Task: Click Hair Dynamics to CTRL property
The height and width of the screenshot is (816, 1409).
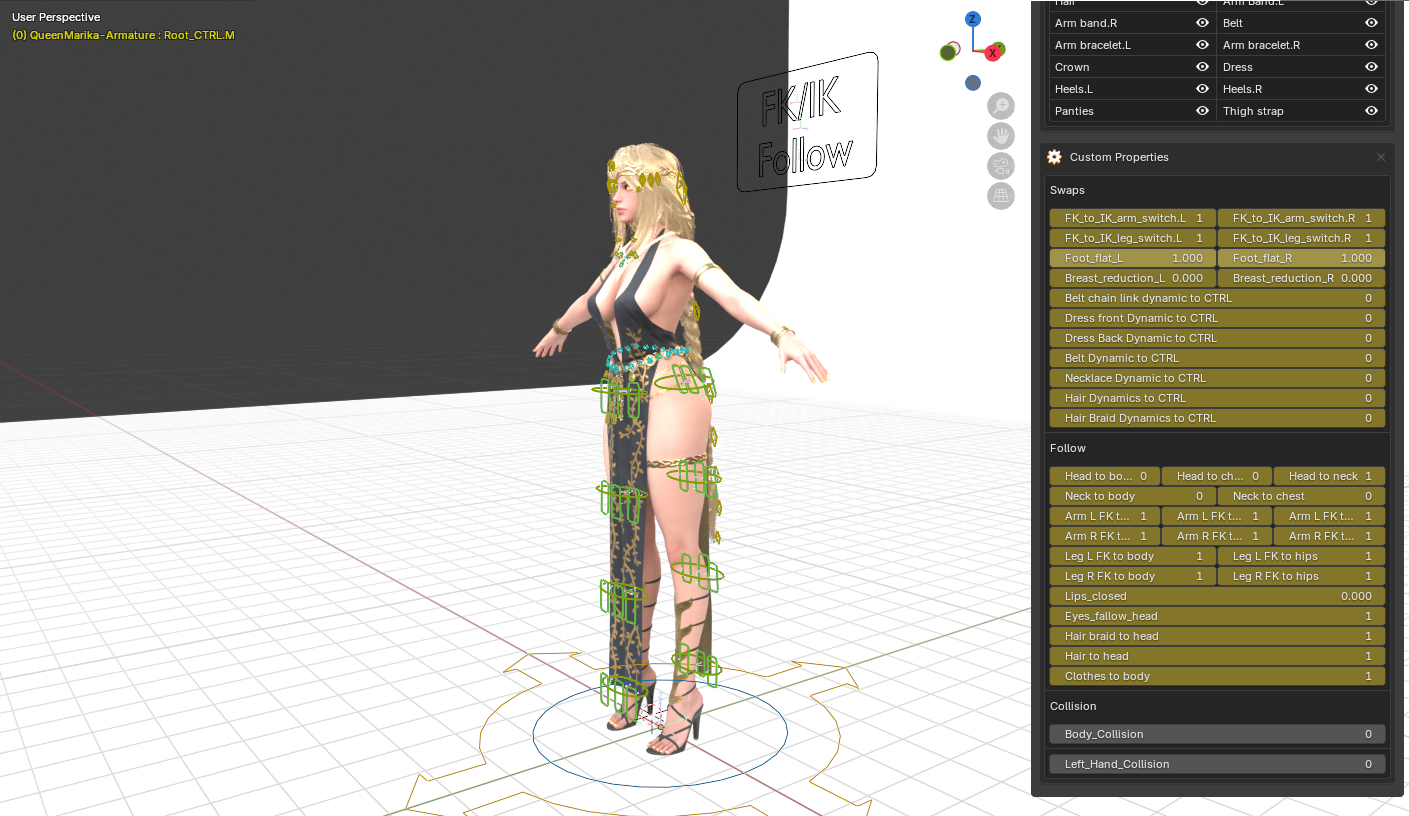Action: (x=1217, y=398)
